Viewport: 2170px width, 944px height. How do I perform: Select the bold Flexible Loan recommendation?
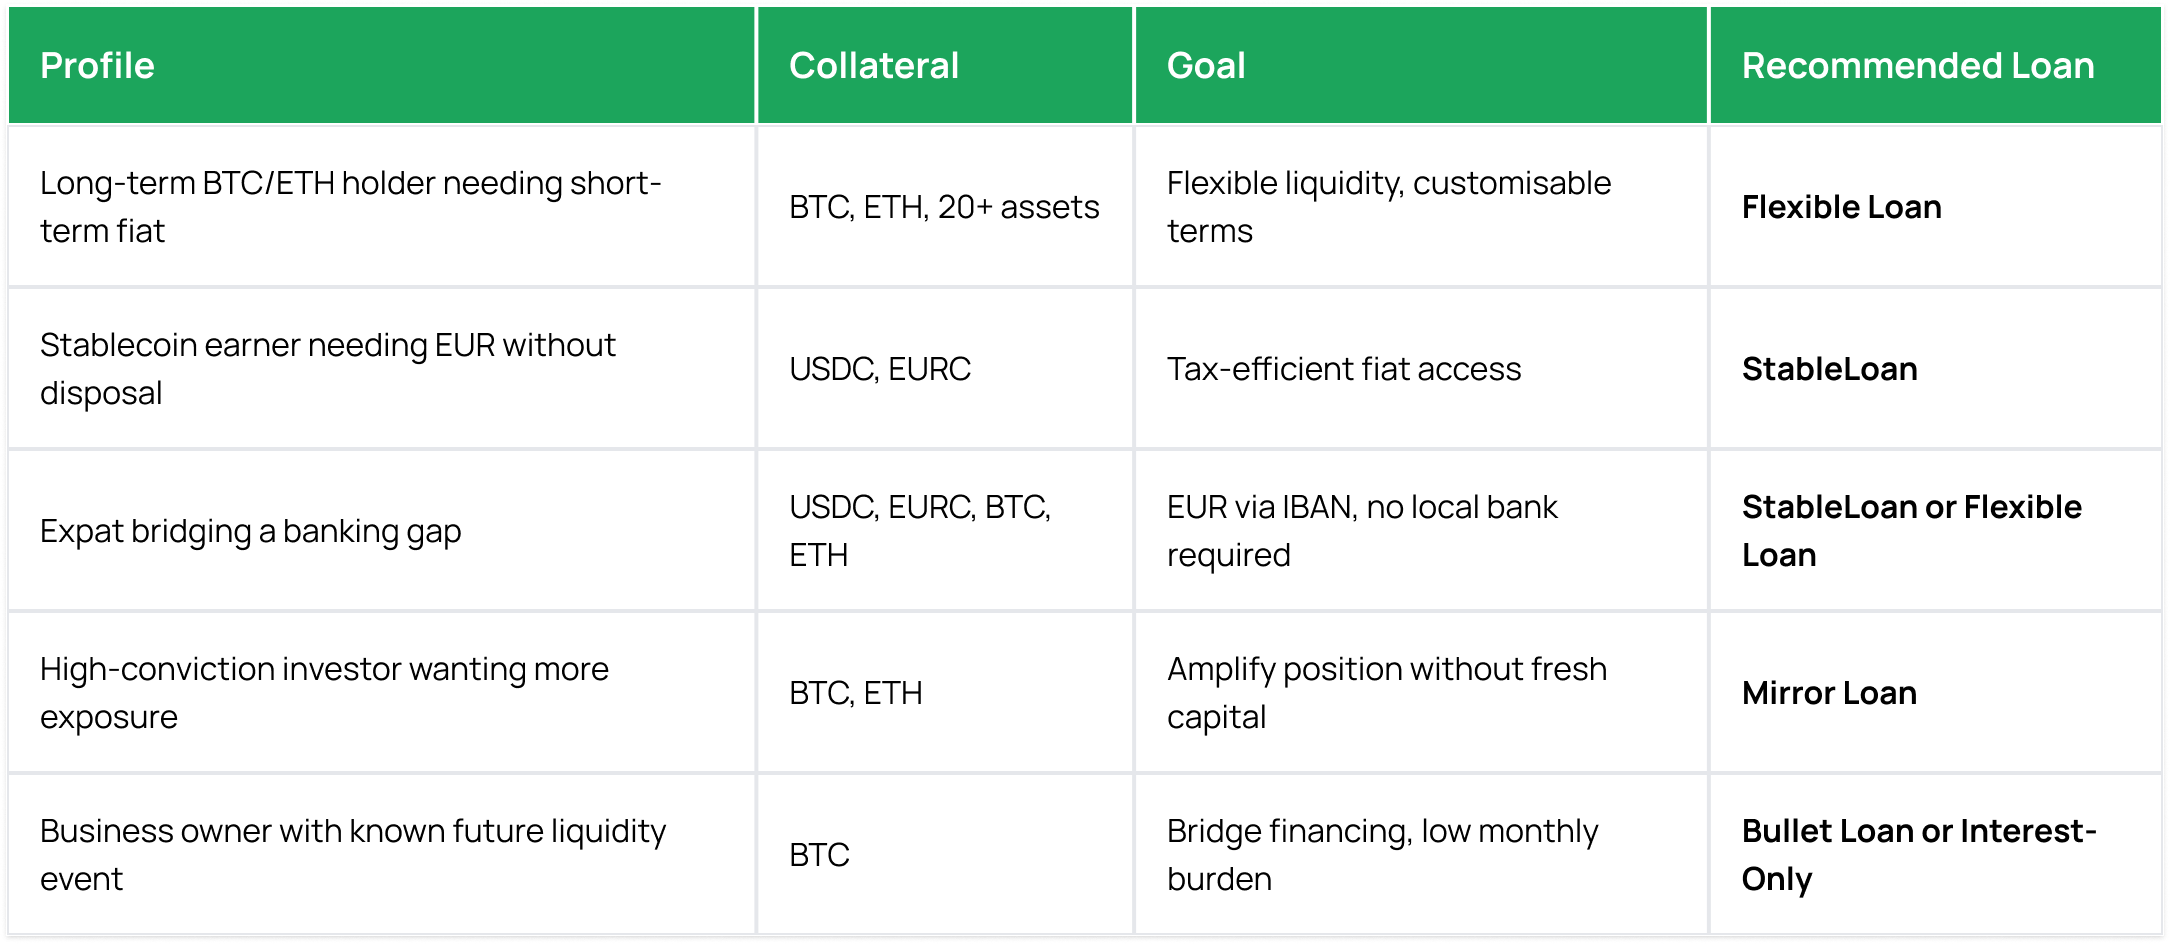pyautogui.click(x=1841, y=207)
